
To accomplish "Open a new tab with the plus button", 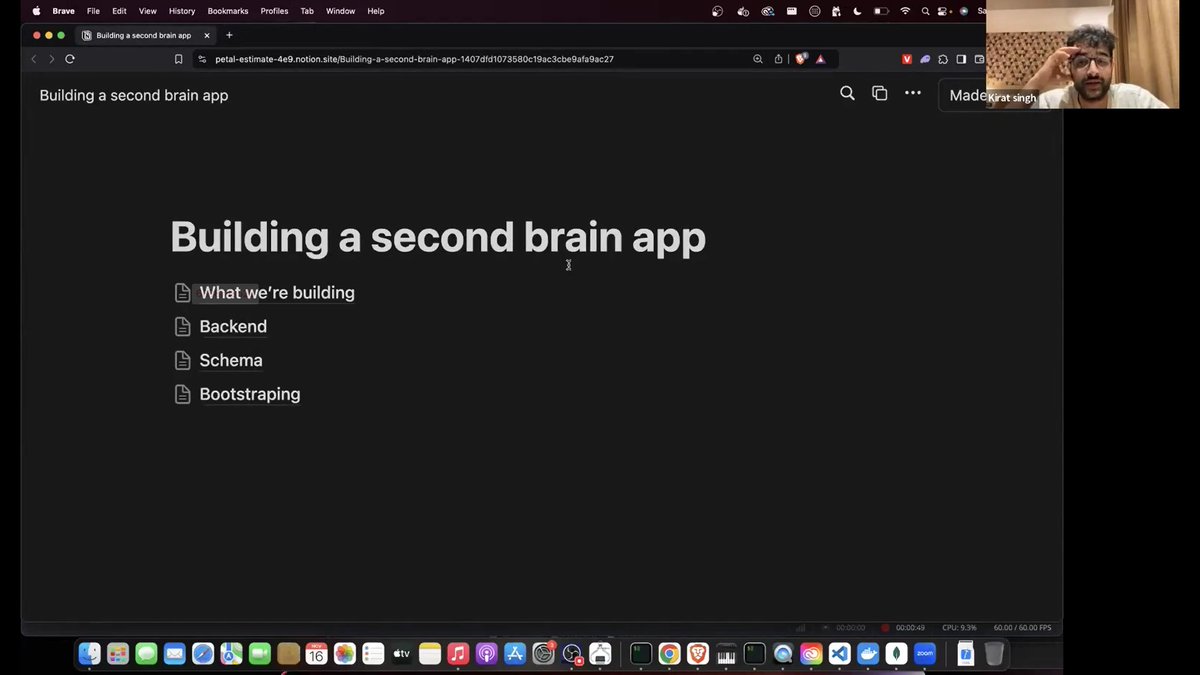I will pos(229,35).
